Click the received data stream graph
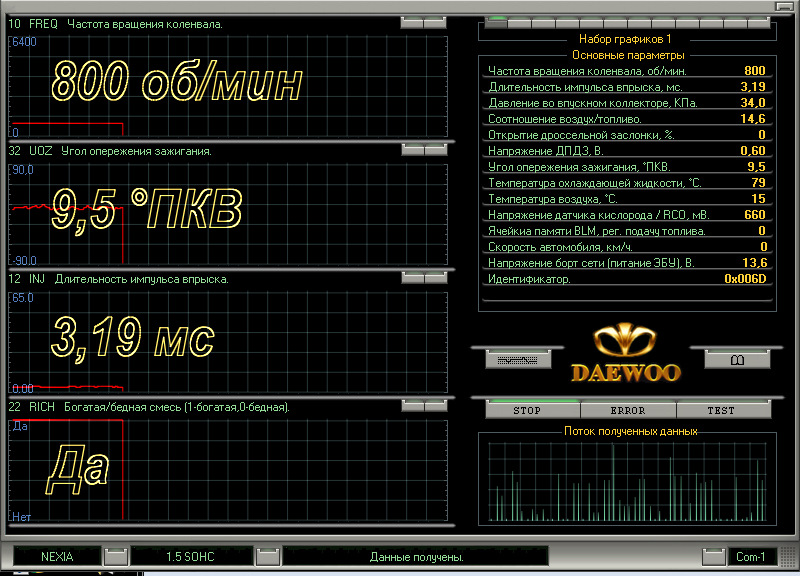Viewport: 800px width, 576px height. pos(627,481)
